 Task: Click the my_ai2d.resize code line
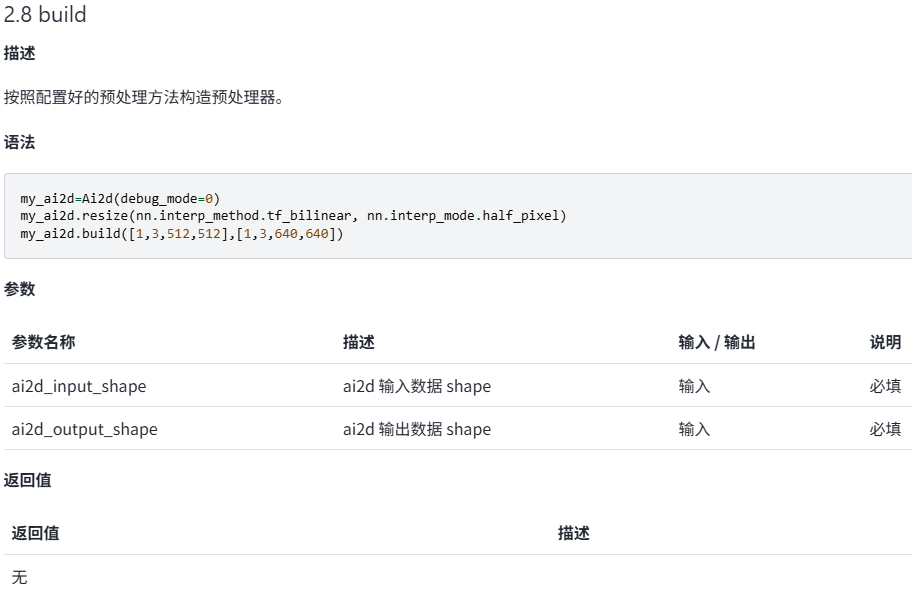click(293, 216)
